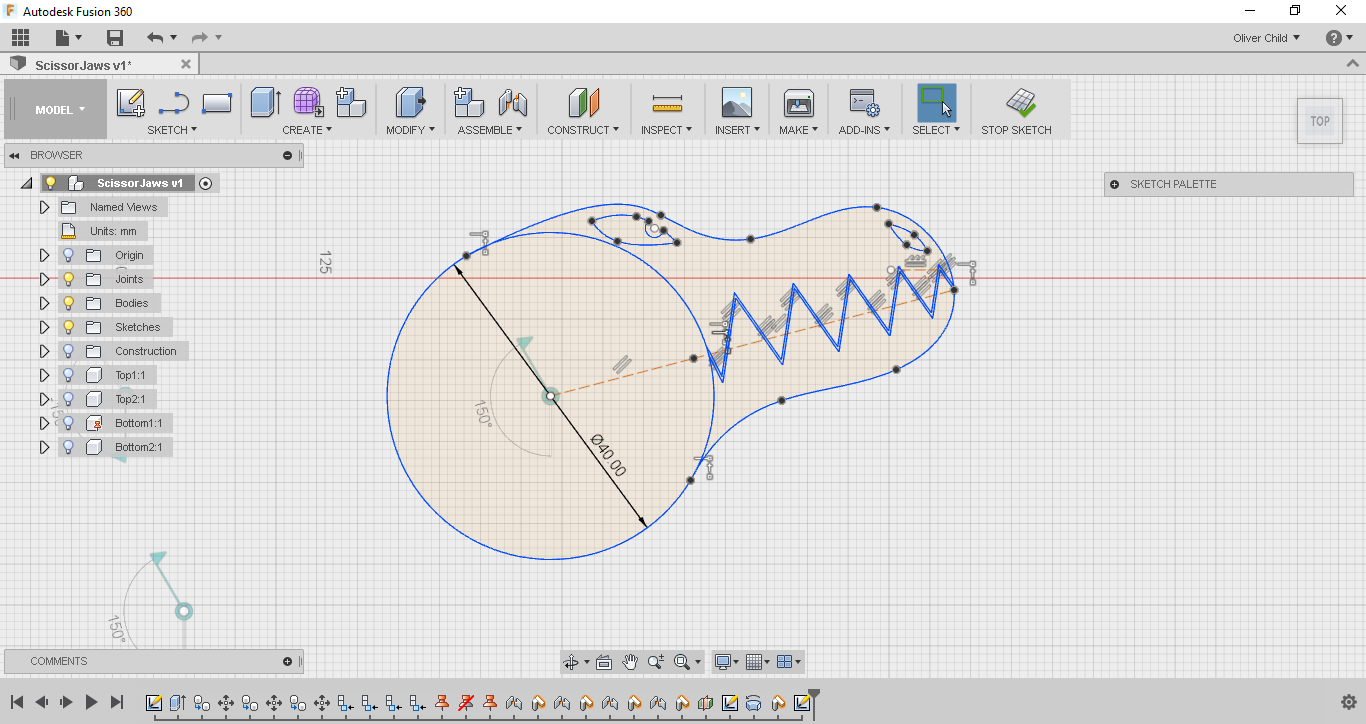The width and height of the screenshot is (1366, 724).
Task: Choose the Spline sketch tool
Action: [174, 102]
